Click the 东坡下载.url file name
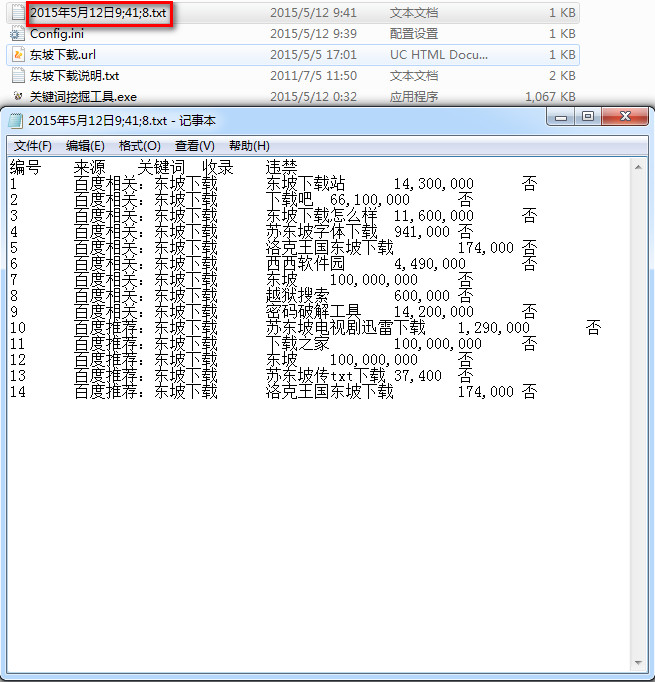 click(x=63, y=55)
